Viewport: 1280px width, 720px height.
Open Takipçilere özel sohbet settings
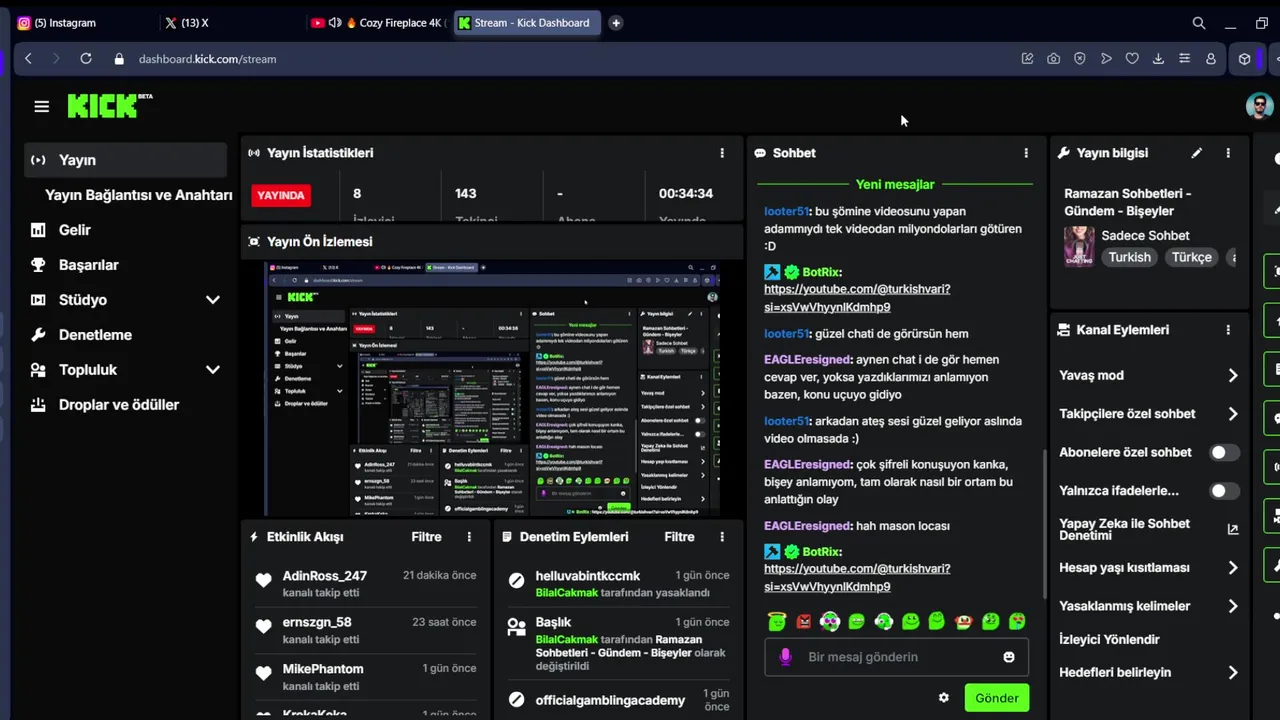coord(1149,414)
